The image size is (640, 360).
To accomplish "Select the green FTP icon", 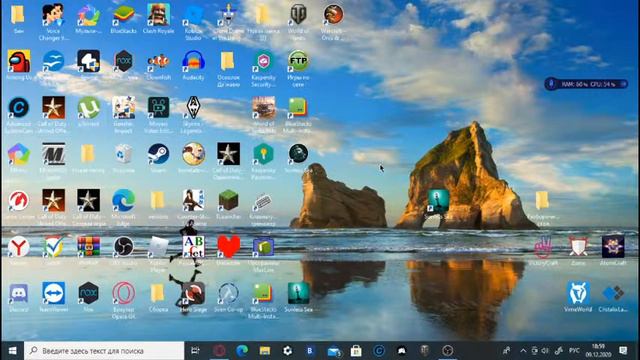I will [x=298, y=61].
